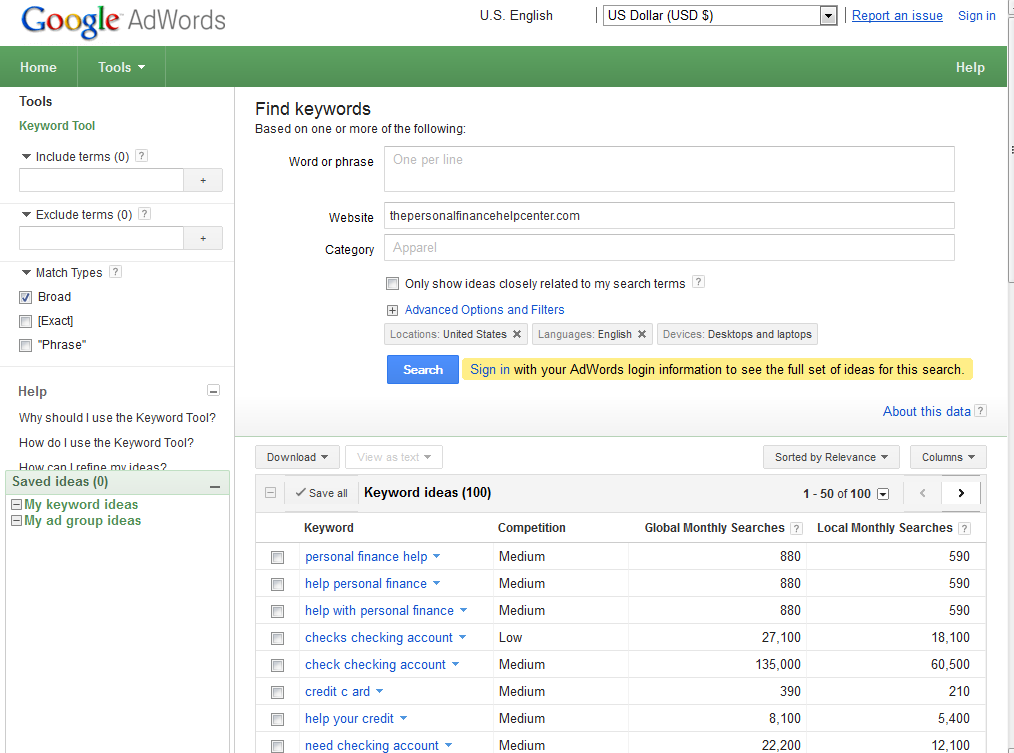
Task: Click Global Monthly Searches help icon
Action: pyautogui.click(x=796, y=528)
